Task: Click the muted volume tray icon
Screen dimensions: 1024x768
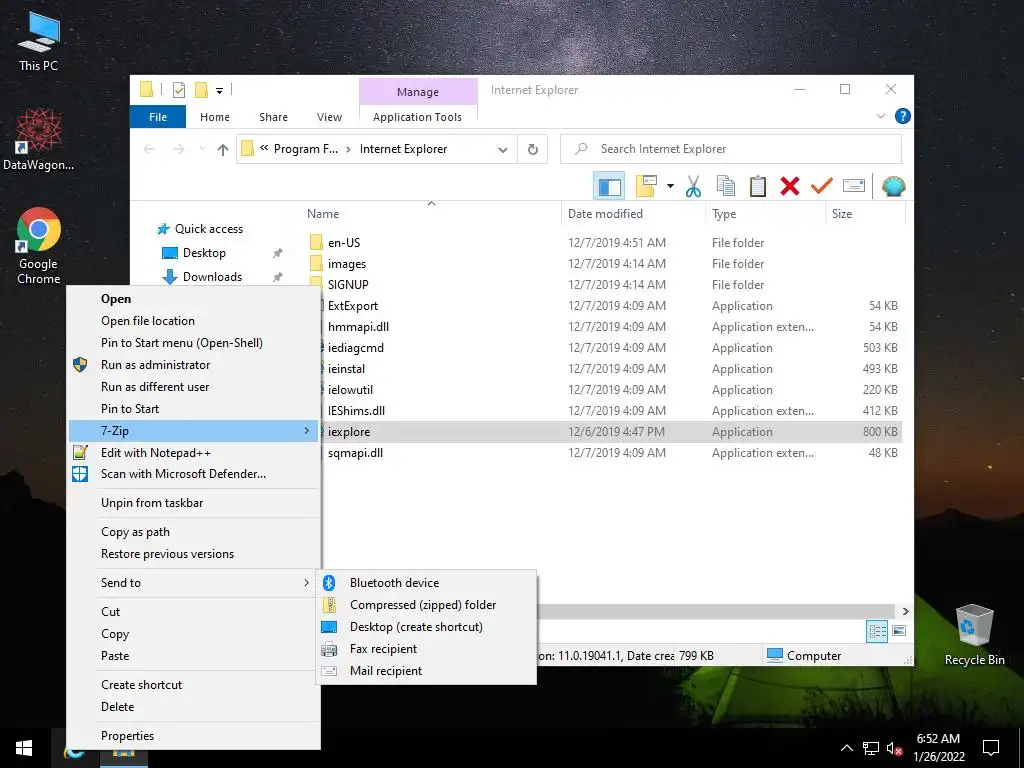Action: tap(895, 748)
